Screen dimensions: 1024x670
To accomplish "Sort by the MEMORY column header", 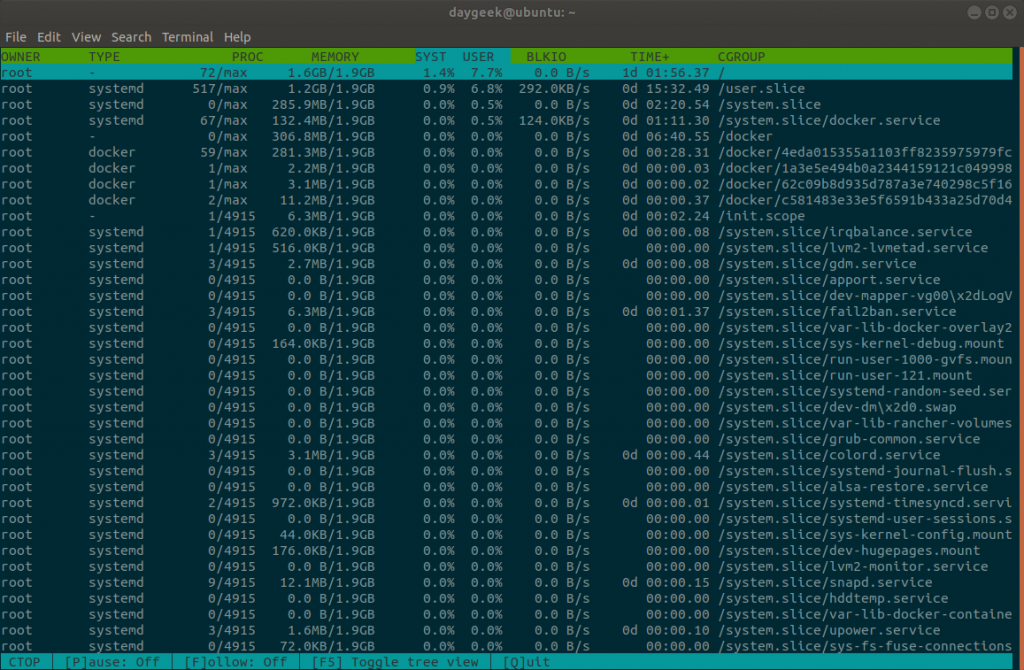I will 335,56.
